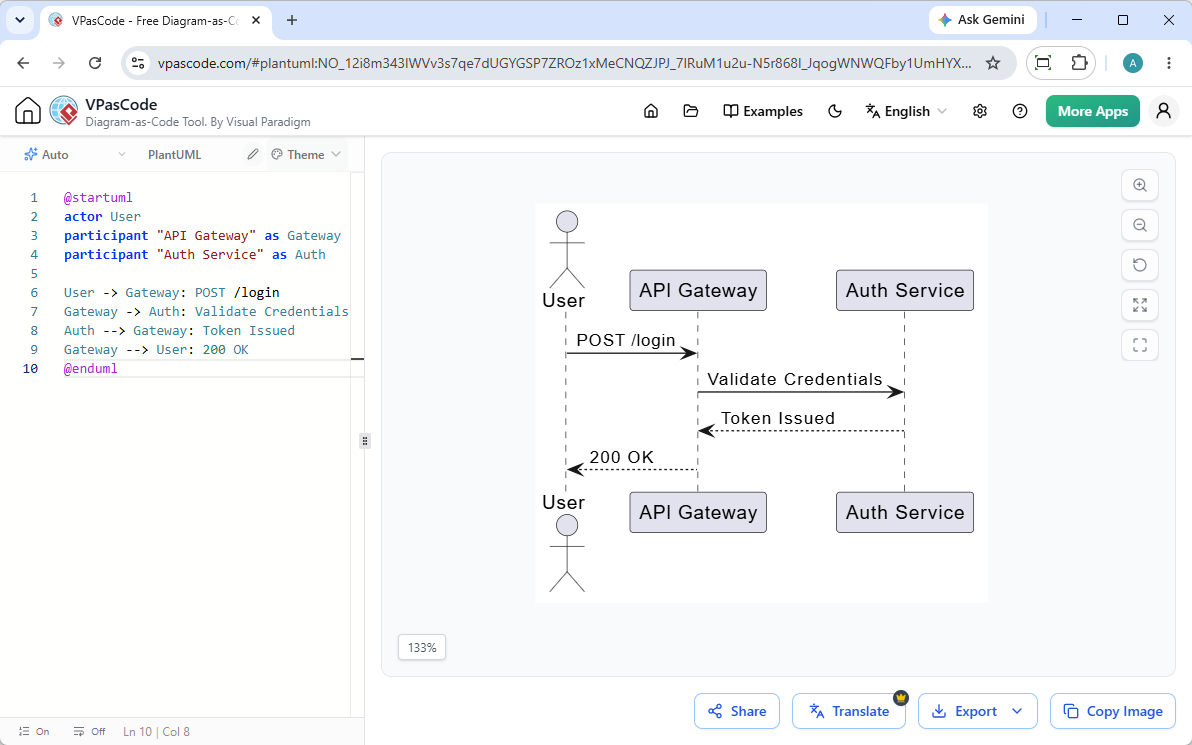Click the Ln 10 | Col 8 indicator

(x=157, y=731)
